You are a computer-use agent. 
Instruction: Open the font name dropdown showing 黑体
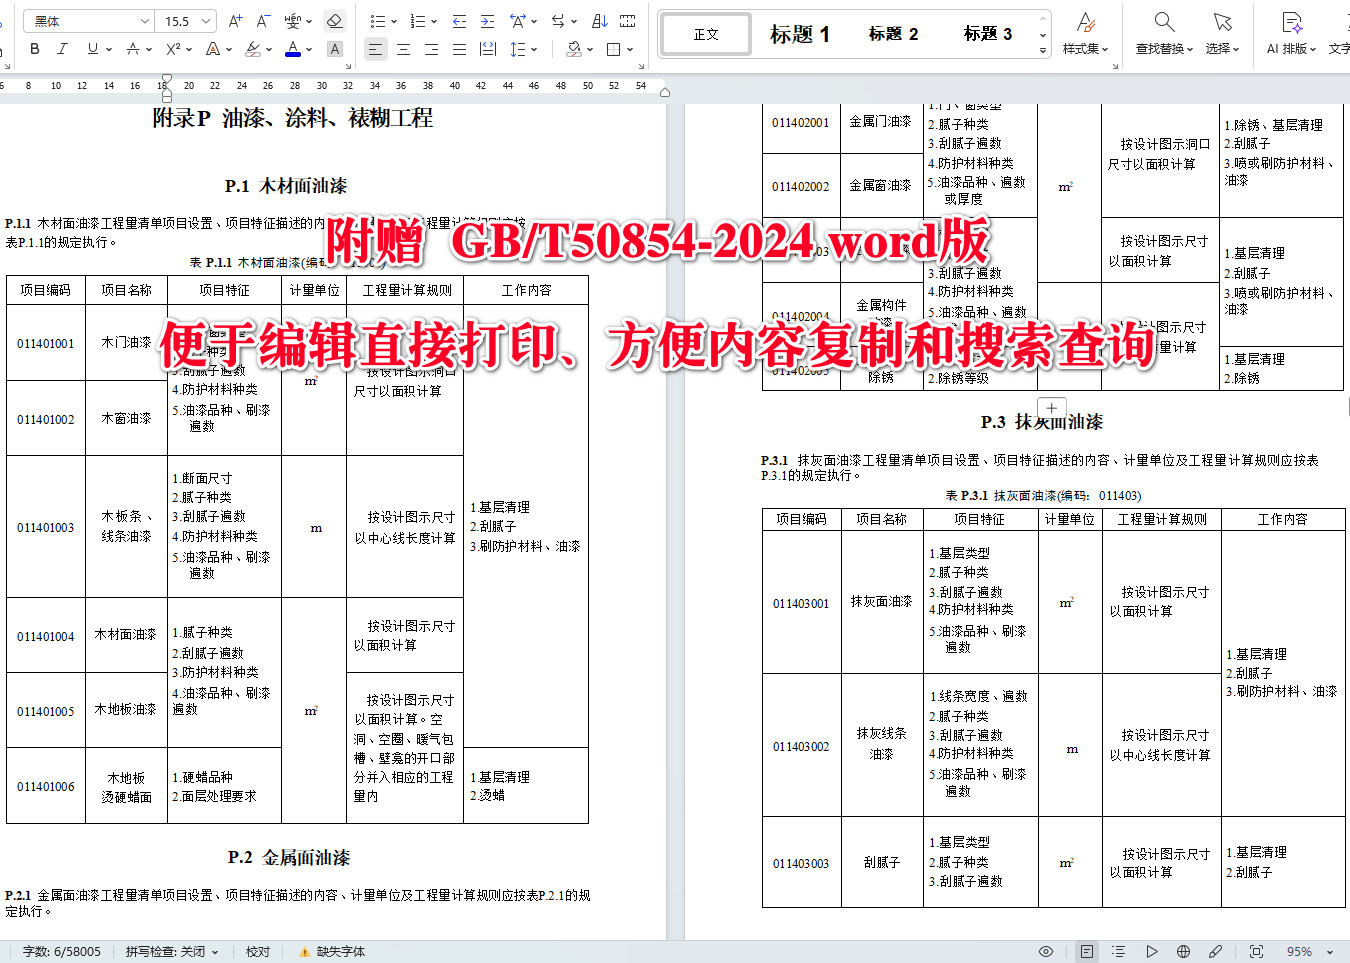tap(87, 19)
